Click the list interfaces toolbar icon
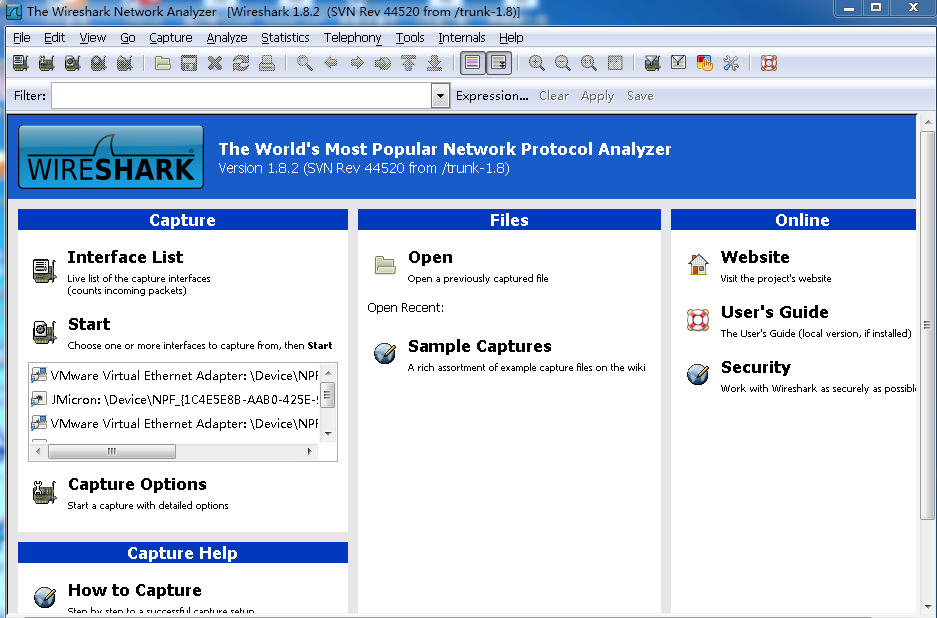This screenshot has width=937, height=618. pos(21,63)
